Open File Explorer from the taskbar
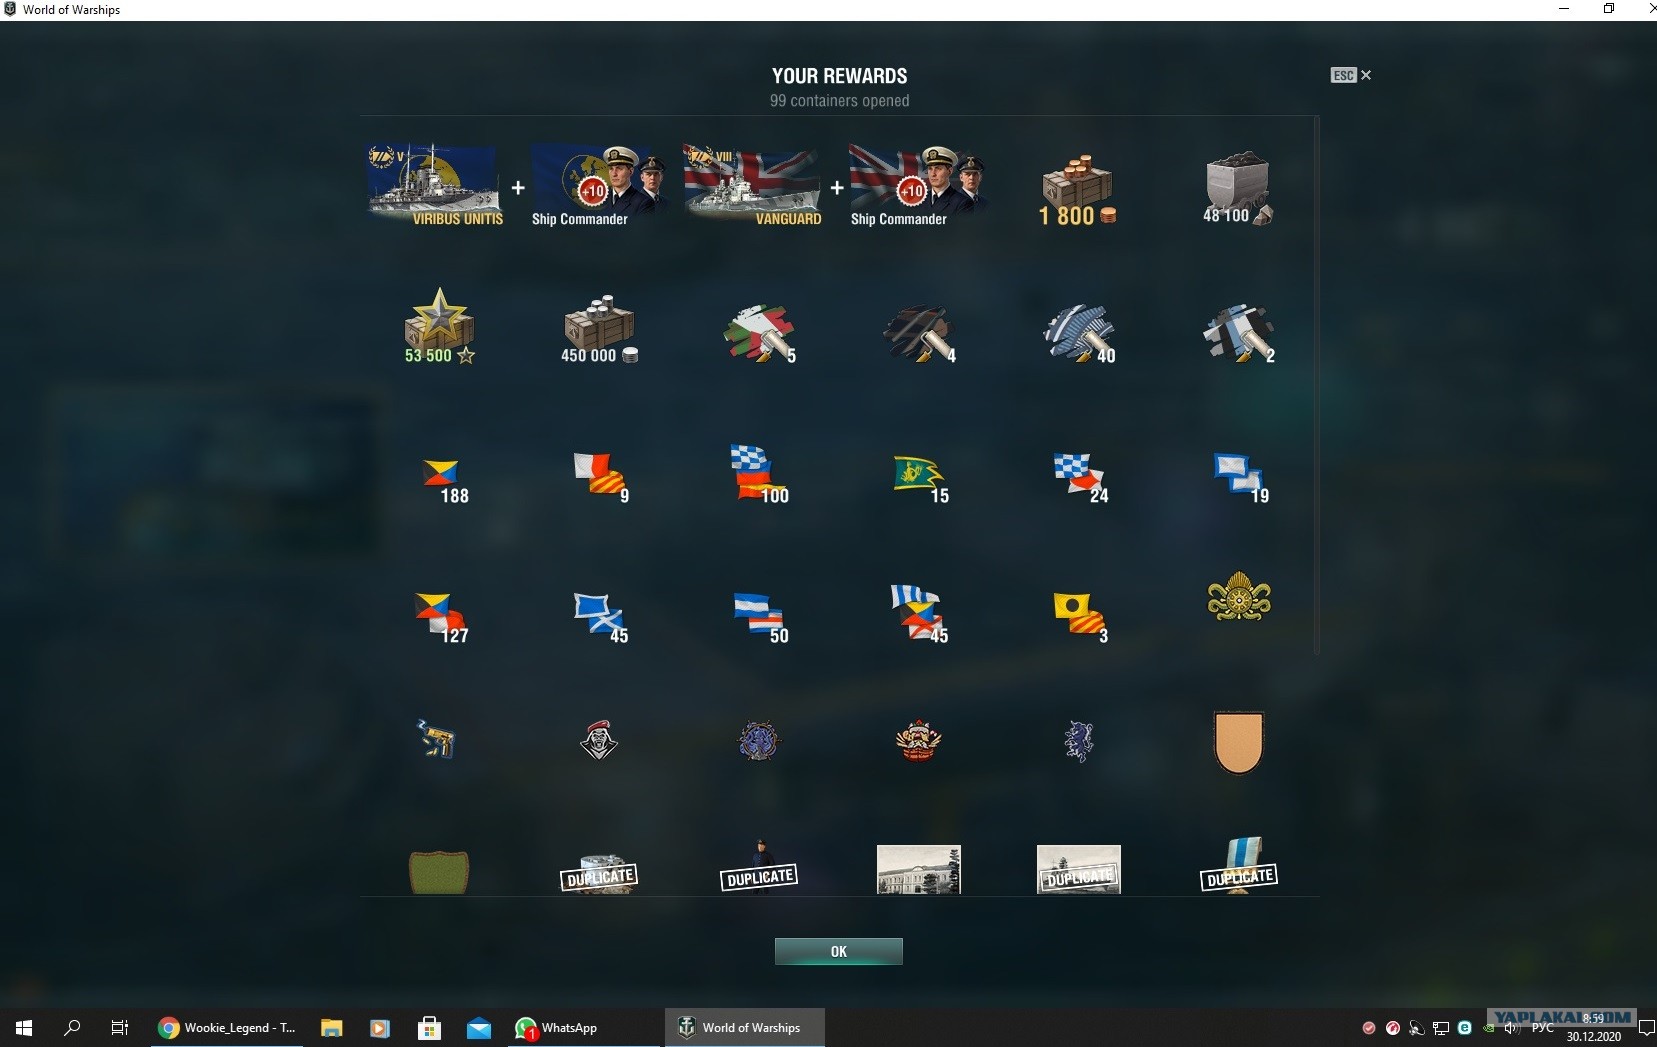Screen dimensions: 1657x1047 click(331, 1027)
